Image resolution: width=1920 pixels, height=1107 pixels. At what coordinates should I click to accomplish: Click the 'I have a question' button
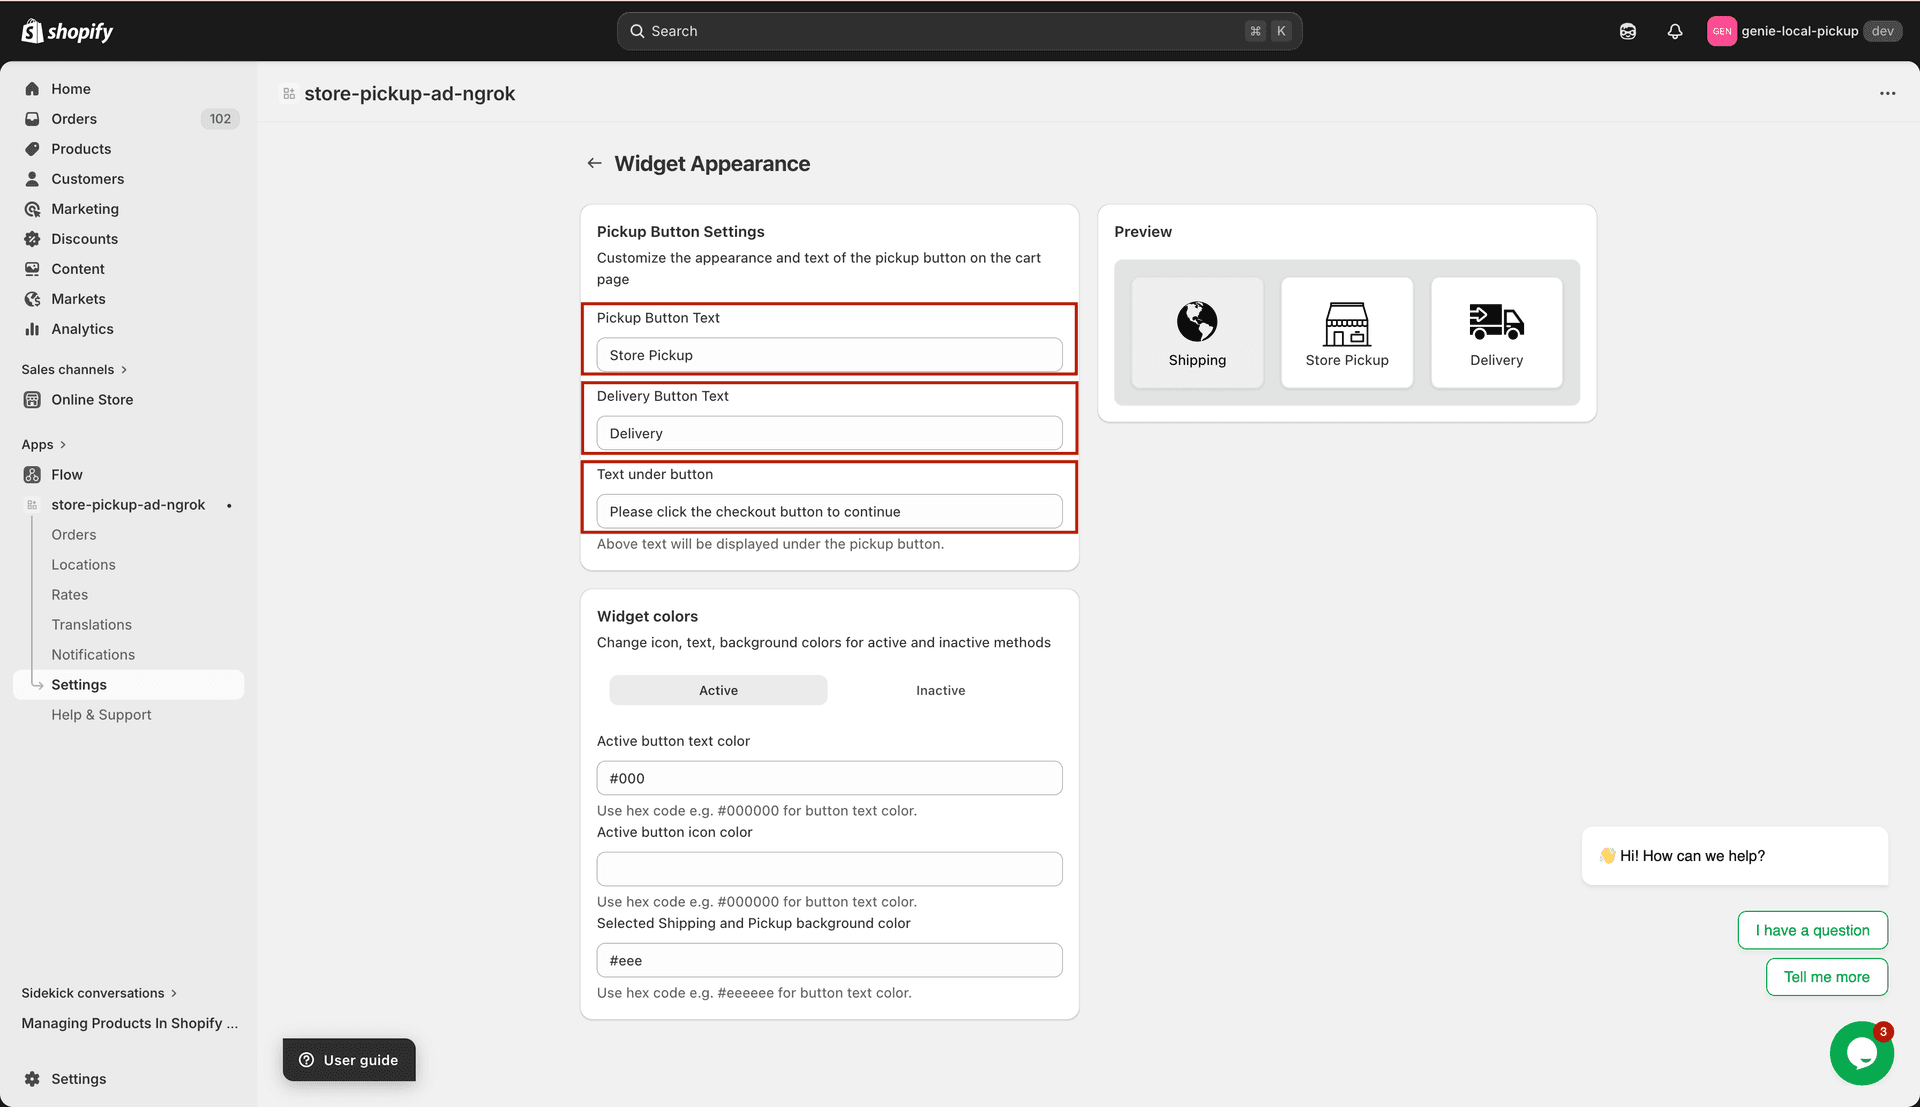(x=1812, y=930)
